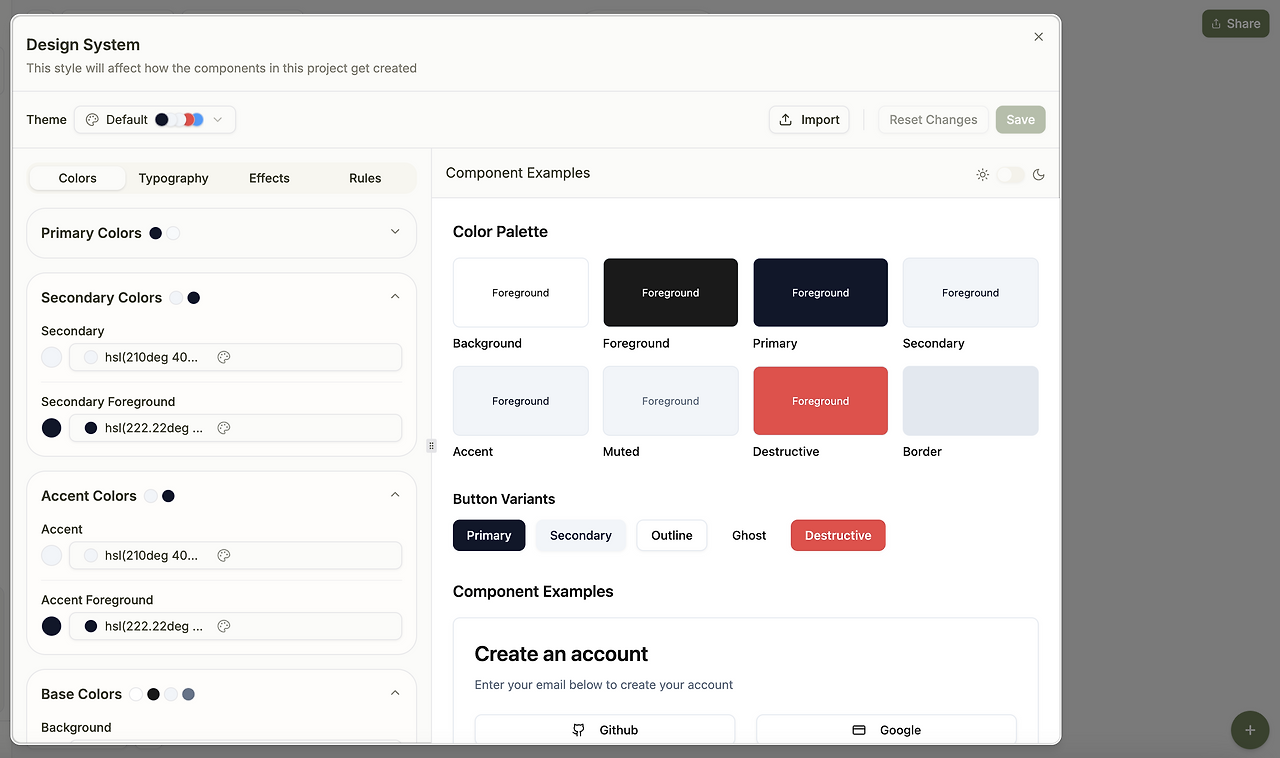This screenshot has height=758, width=1280.
Task: Click the Import button
Action: (809, 119)
